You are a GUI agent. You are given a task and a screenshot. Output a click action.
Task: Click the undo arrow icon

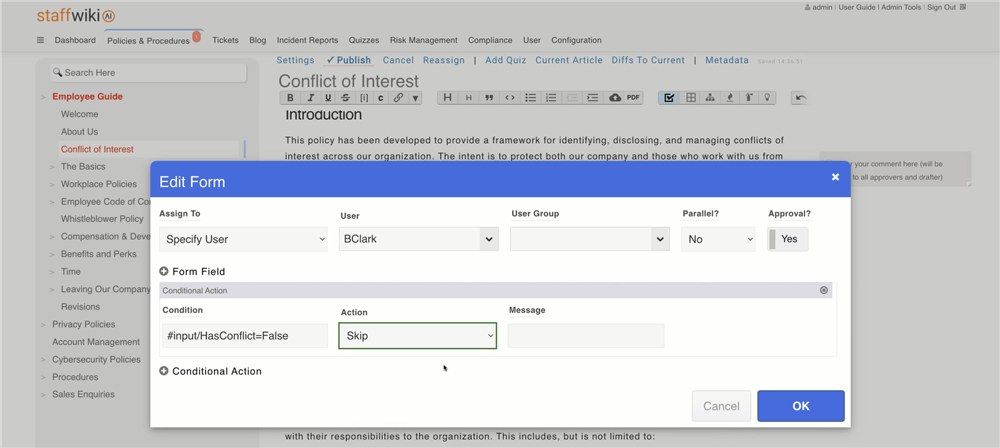799,98
